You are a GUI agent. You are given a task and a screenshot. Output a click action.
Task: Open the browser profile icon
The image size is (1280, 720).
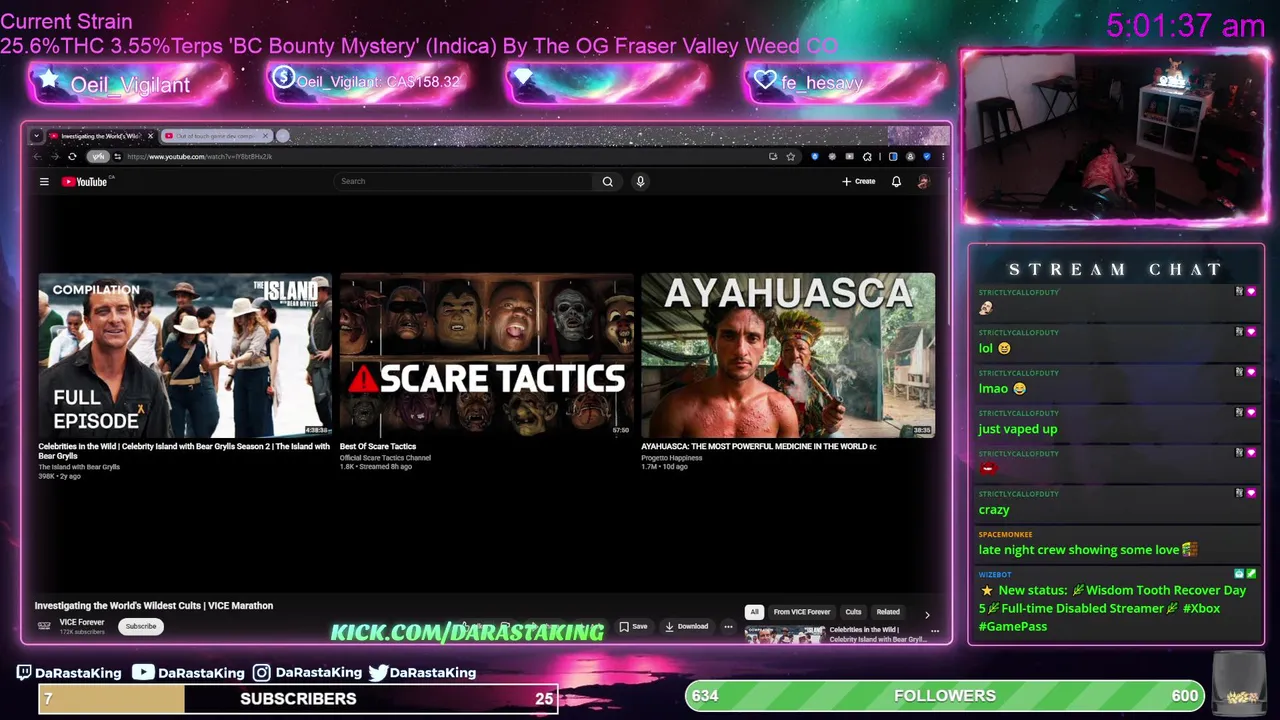coord(910,156)
